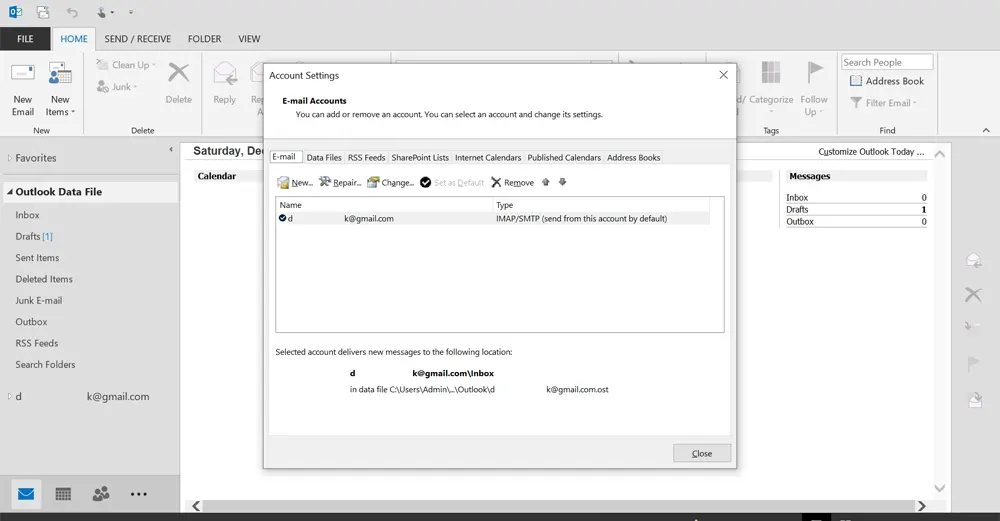The width and height of the screenshot is (1000, 521).
Task: Select the Search Folders item
Action: coord(45,364)
